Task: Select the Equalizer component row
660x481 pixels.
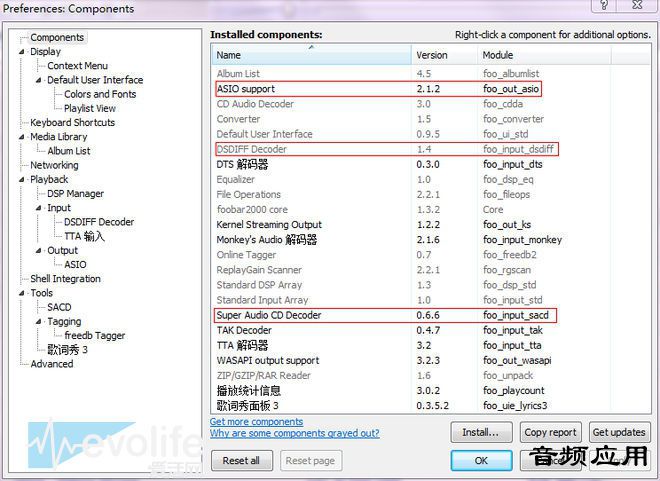Action: click(431, 179)
